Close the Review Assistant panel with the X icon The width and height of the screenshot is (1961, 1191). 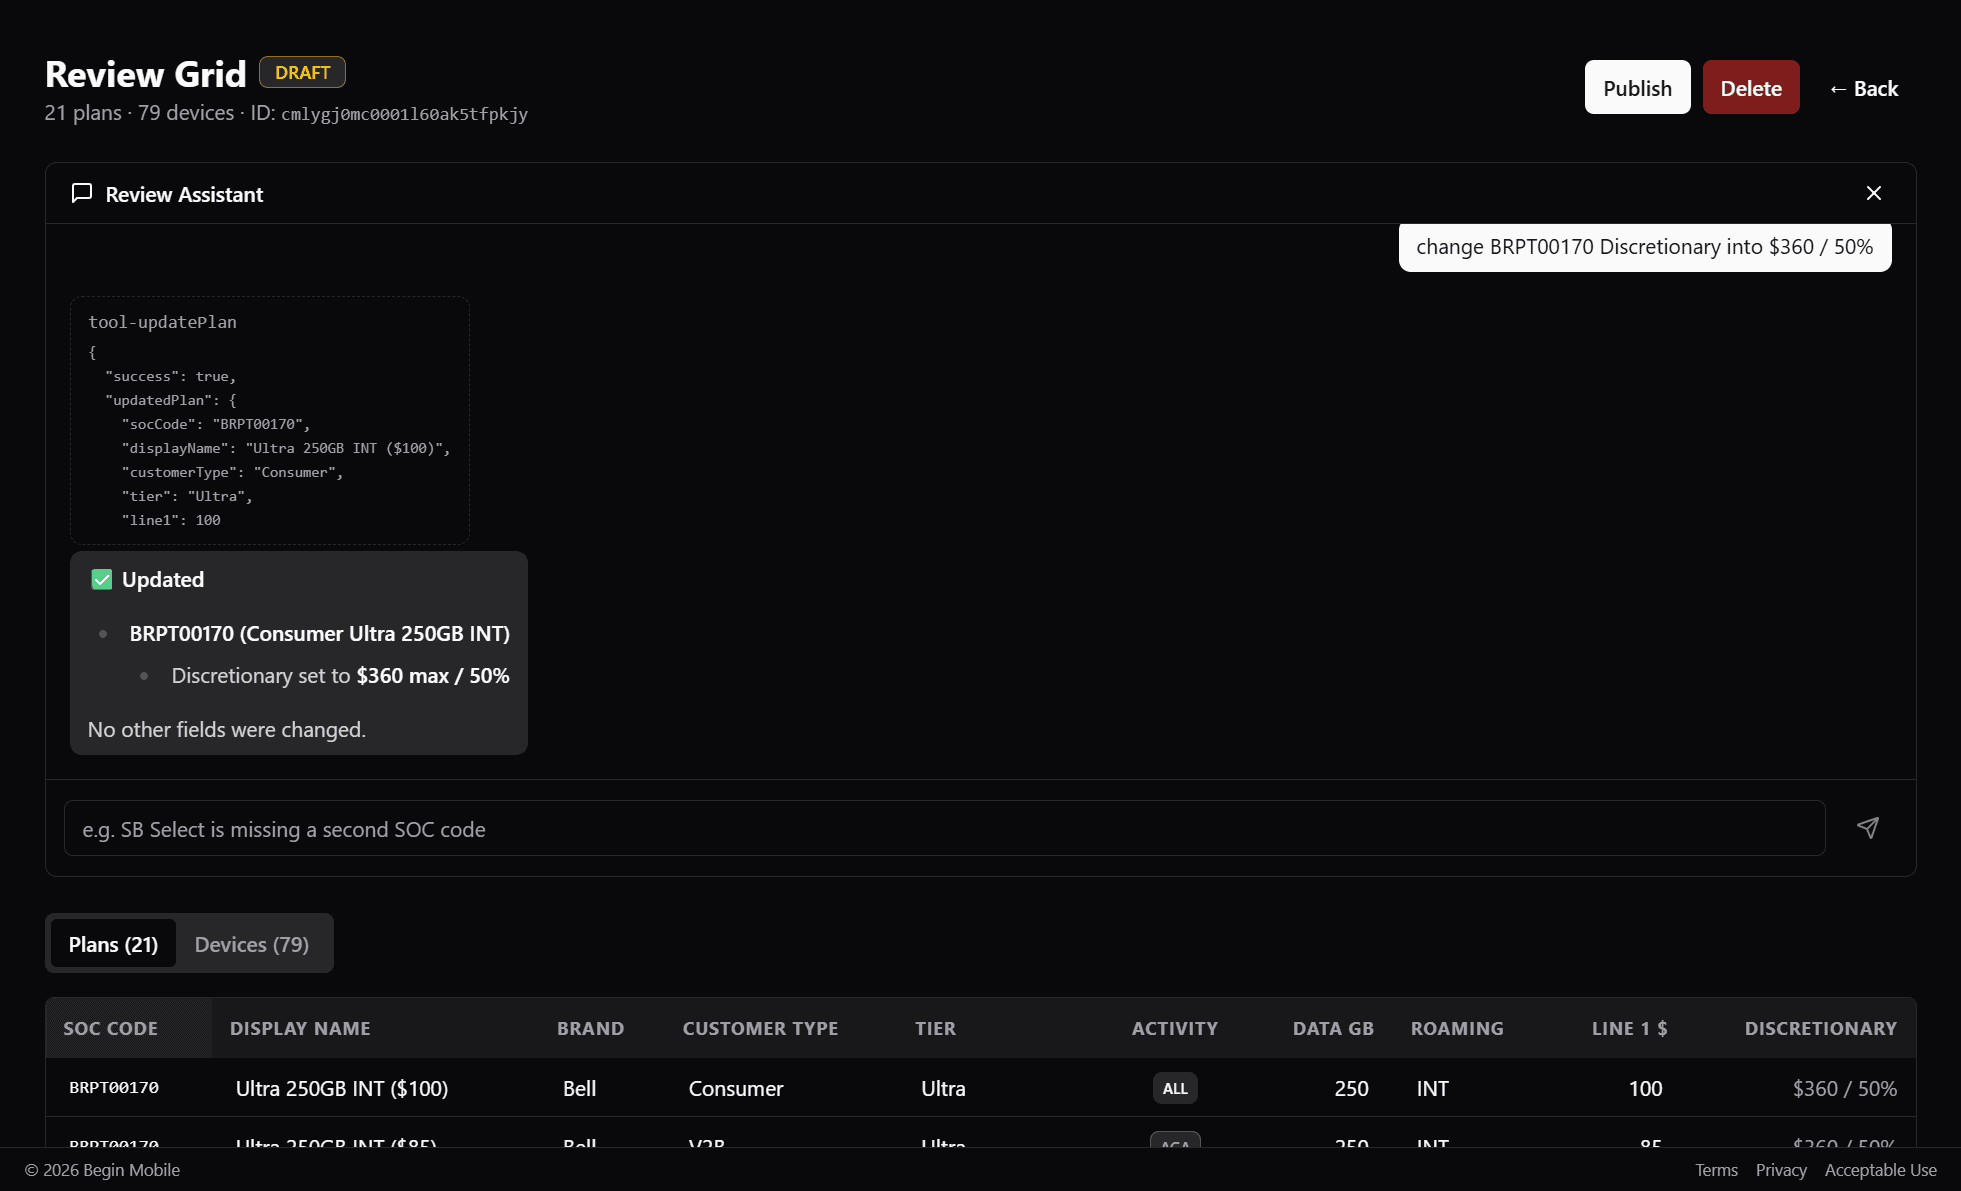pos(1874,193)
